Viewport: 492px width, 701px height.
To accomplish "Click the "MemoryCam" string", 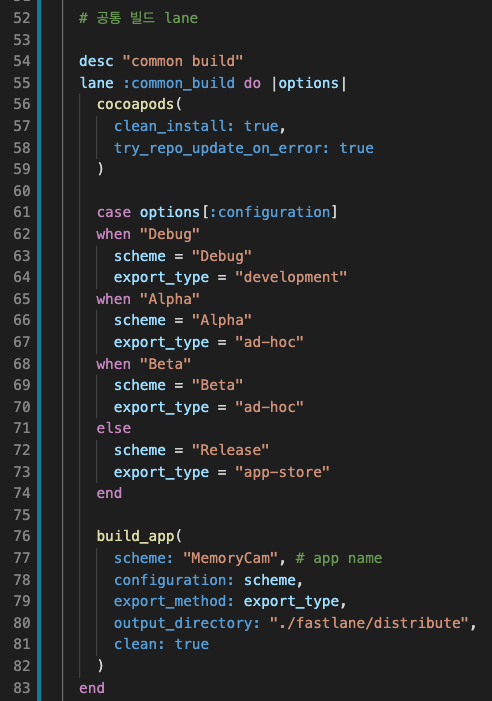I will (230, 558).
